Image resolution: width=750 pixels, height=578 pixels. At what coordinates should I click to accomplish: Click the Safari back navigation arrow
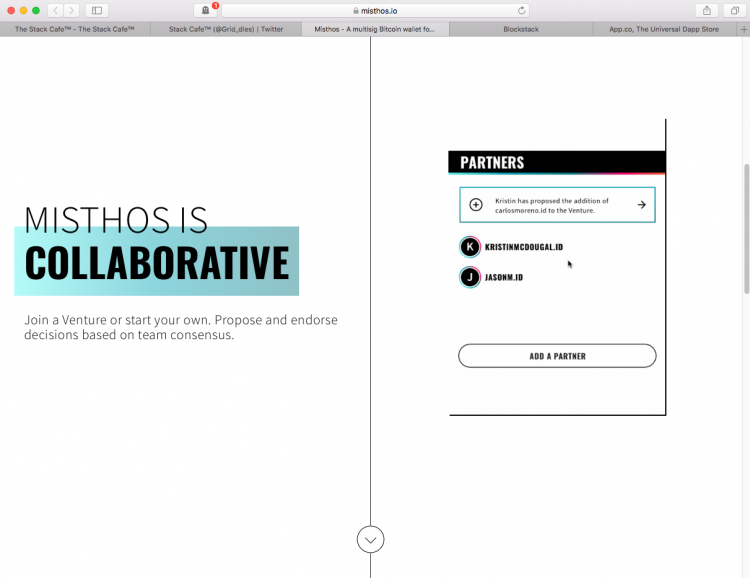[x=55, y=10]
